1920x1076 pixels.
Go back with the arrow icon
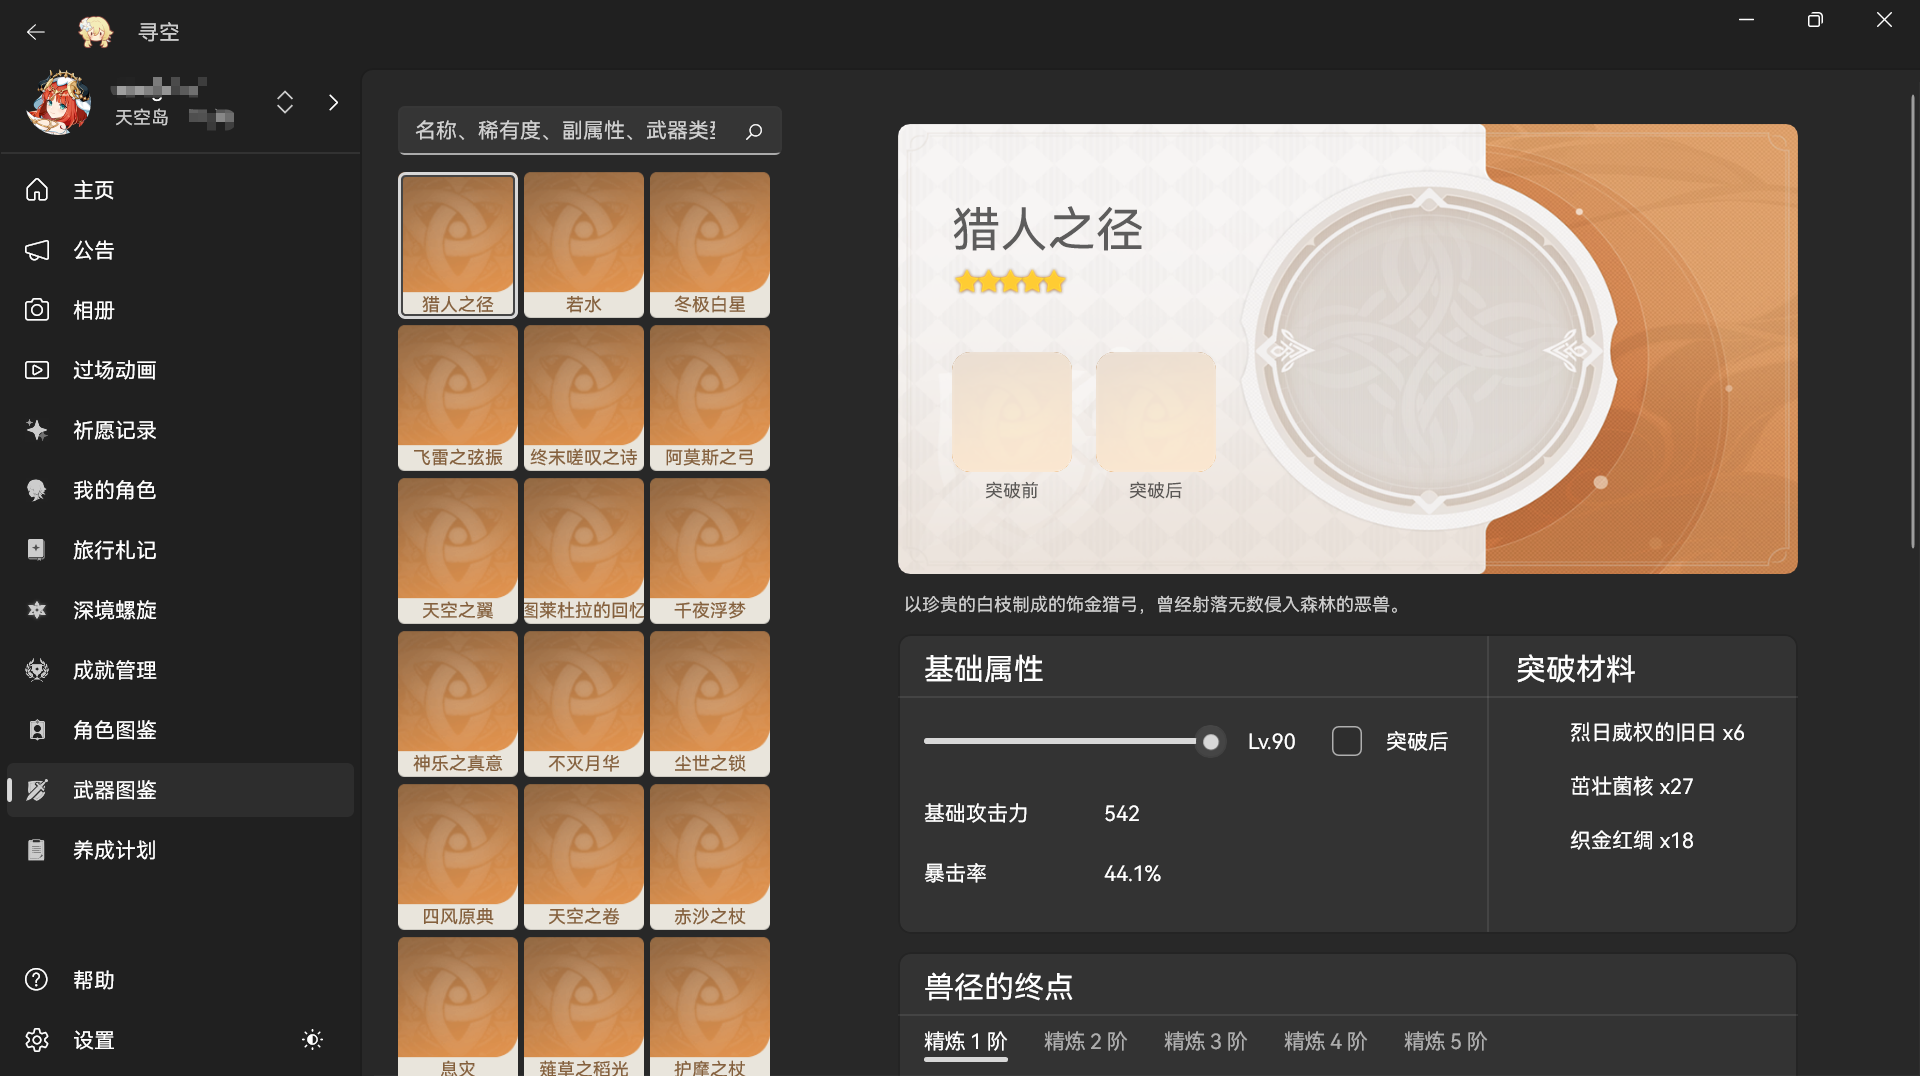(36, 32)
